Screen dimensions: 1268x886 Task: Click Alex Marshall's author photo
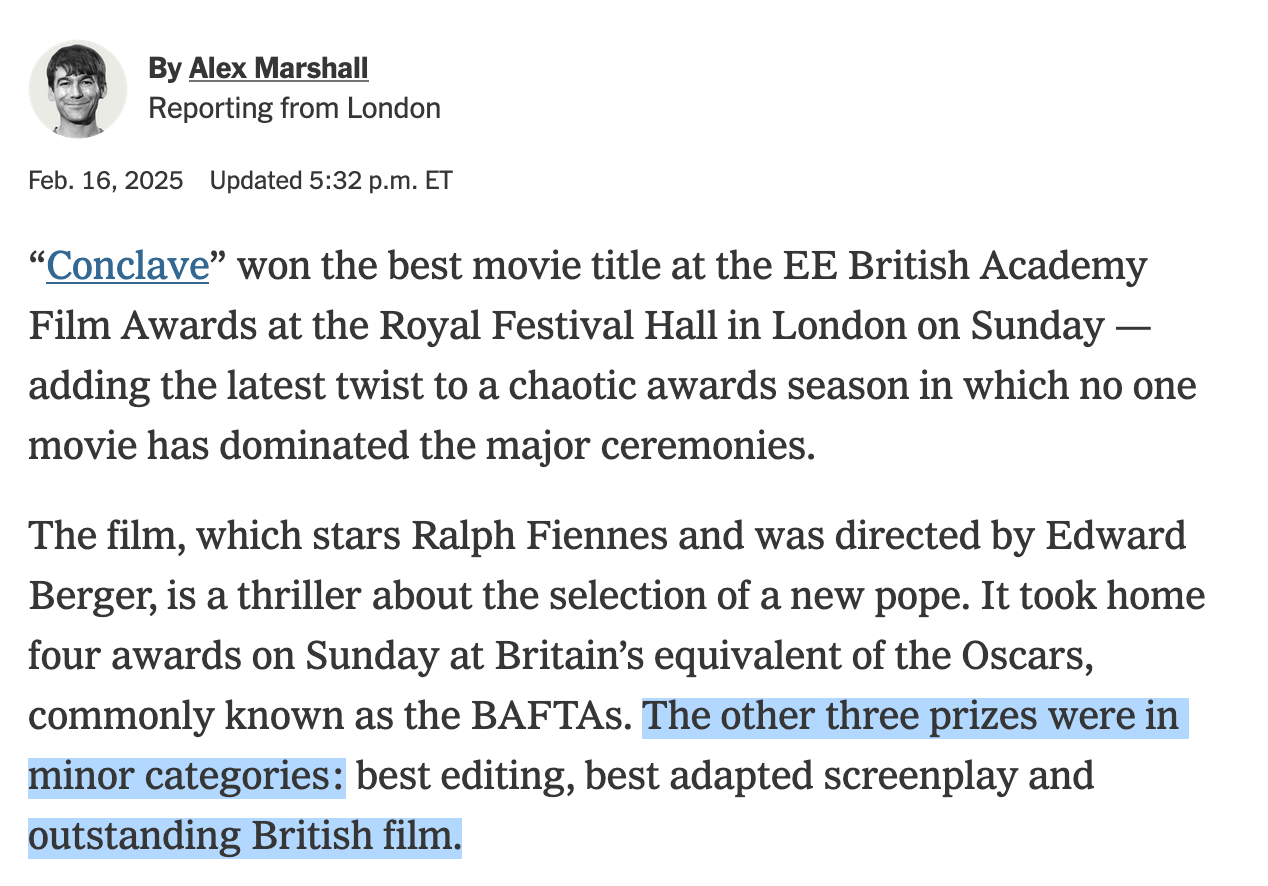tap(78, 89)
